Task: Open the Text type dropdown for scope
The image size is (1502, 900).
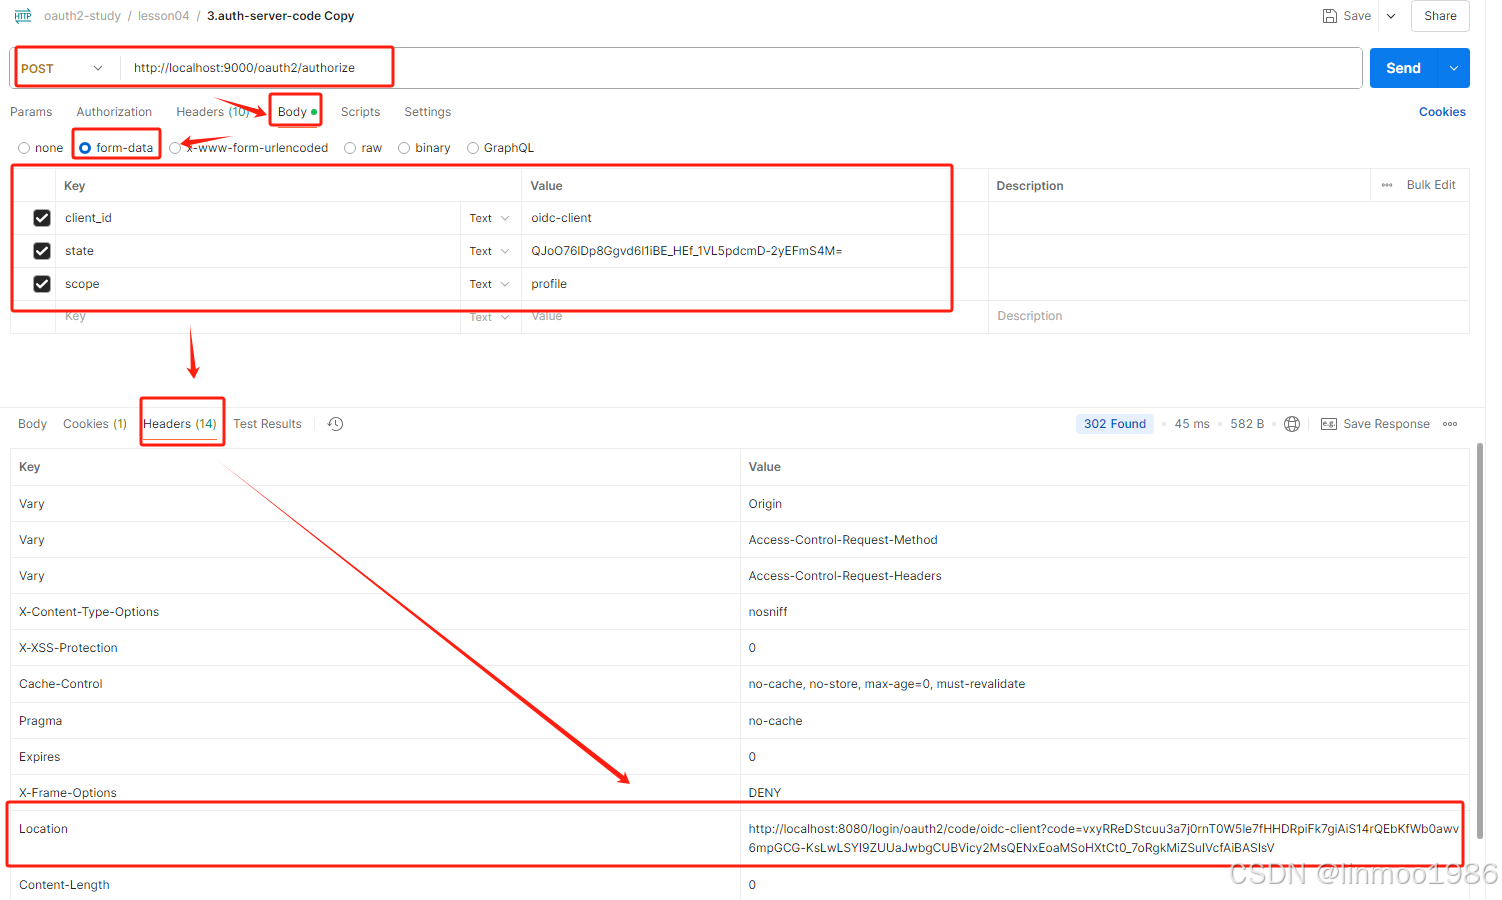Action: pyautogui.click(x=489, y=284)
